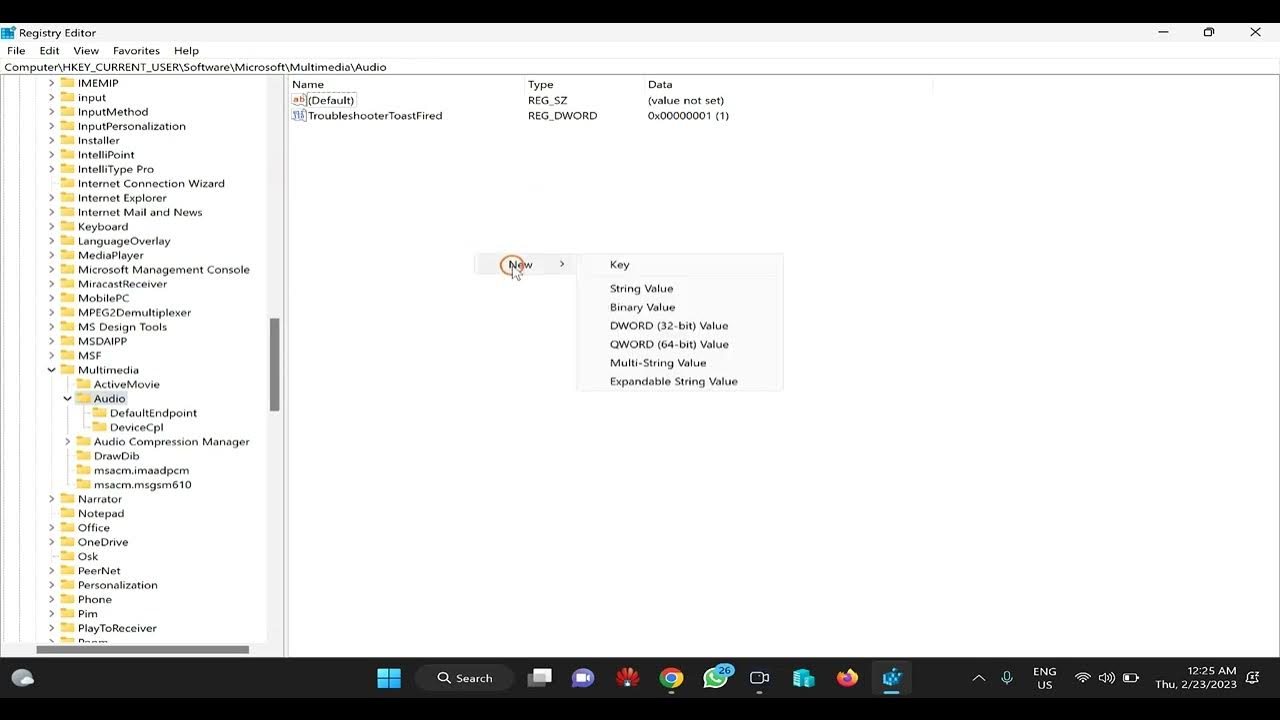Screen dimensions: 1280x720
Task: Open the Teams Chat taskbar icon
Action: pyautogui.click(x=583, y=678)
